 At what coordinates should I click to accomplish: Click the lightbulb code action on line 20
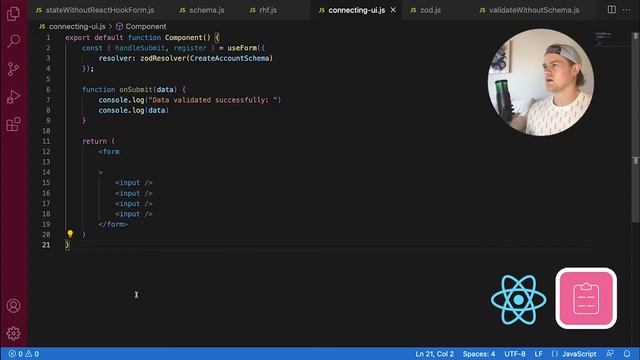(x=70, y=234)
